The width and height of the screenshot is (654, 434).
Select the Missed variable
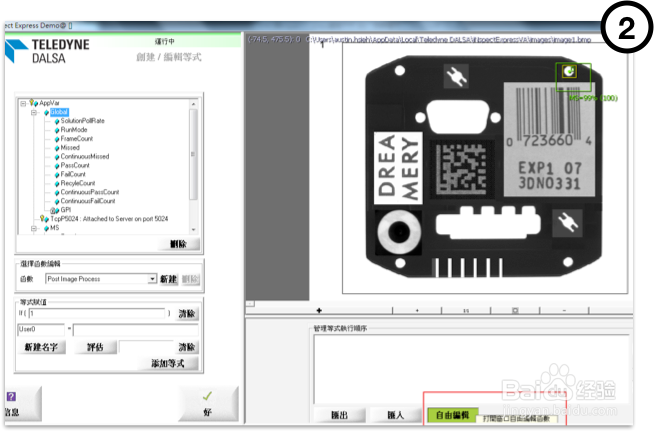point(70,148)
